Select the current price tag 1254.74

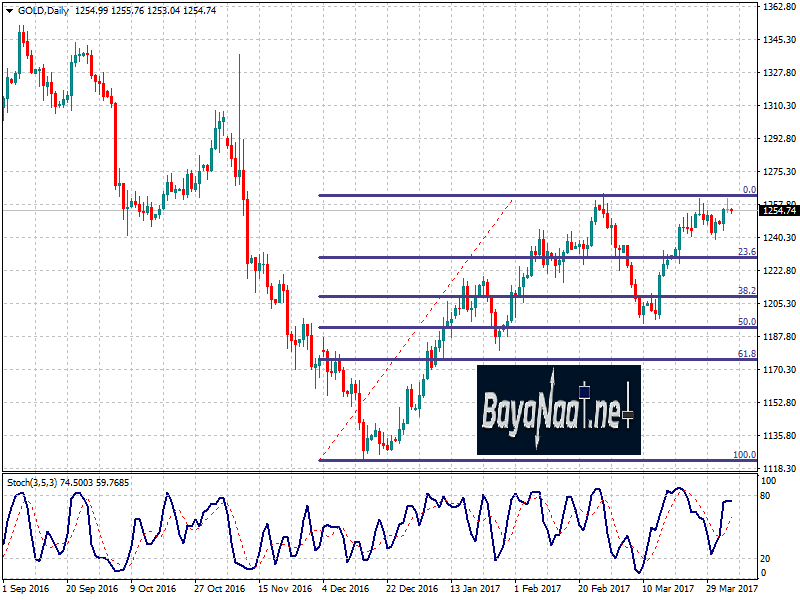click(x=778, y=210)
